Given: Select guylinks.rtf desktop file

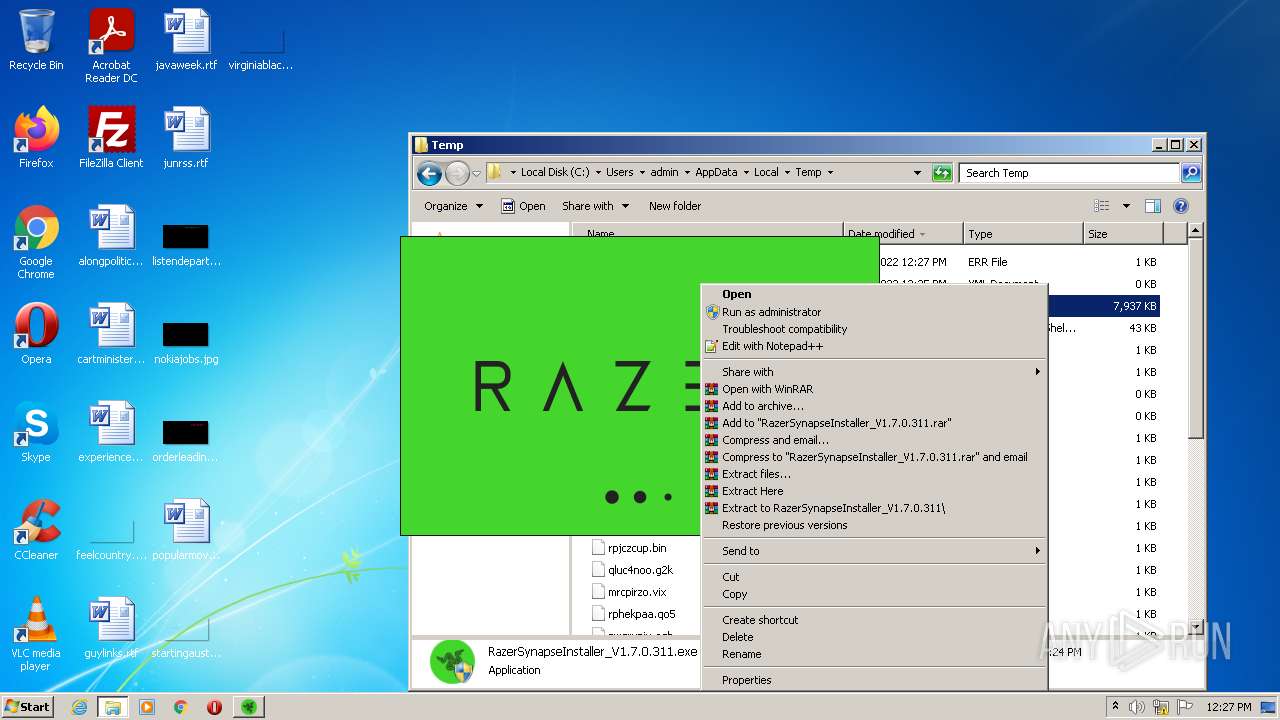Looking at the screenshot, I should coord(111,628).
